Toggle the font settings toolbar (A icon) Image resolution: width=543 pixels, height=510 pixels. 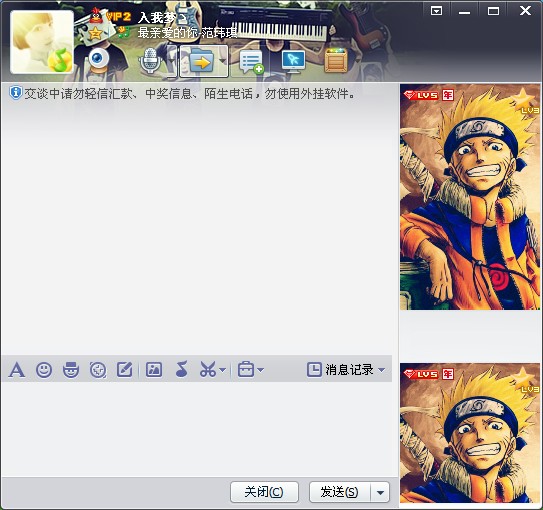click(17, 370)
